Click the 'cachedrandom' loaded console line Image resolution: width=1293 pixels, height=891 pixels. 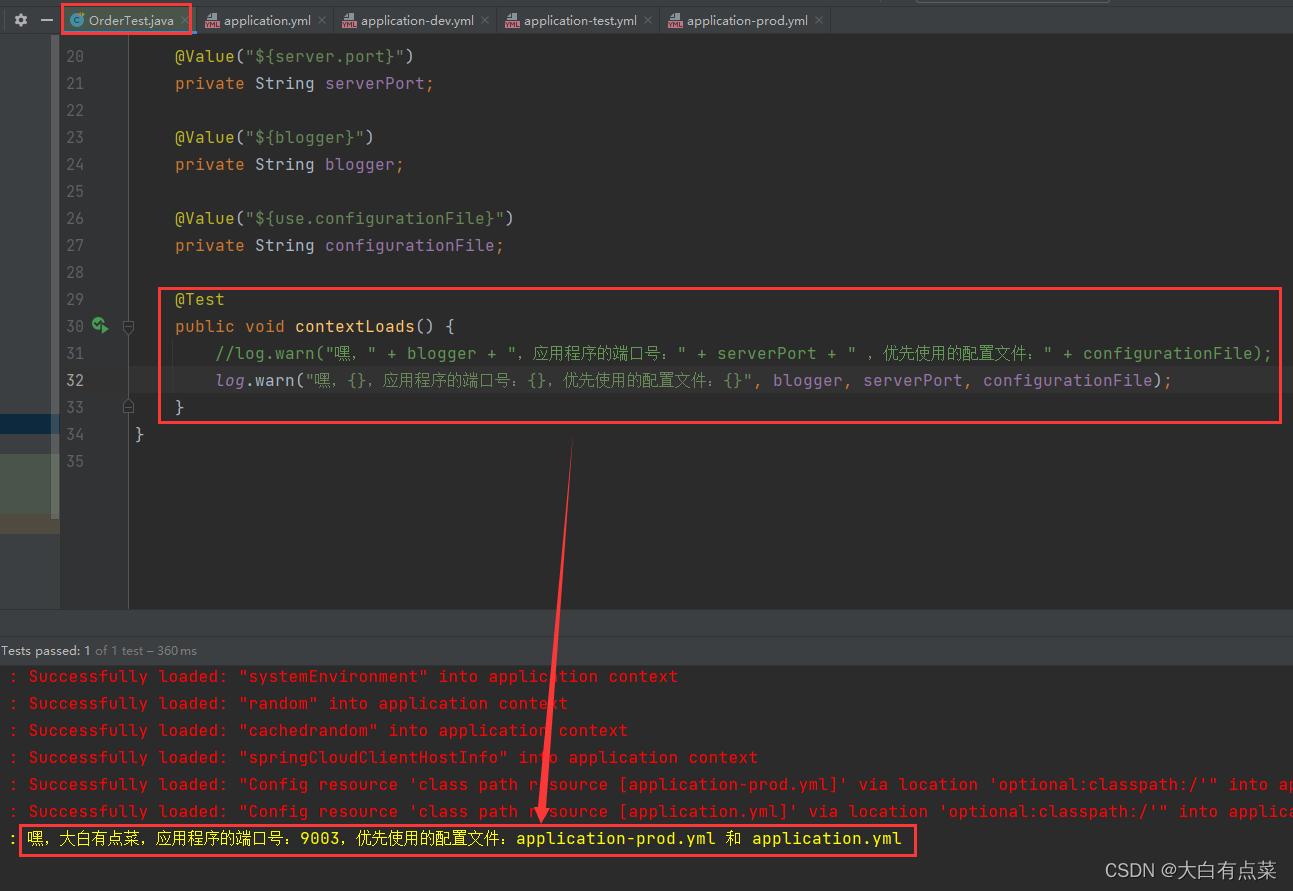click(x=318, y=731)
